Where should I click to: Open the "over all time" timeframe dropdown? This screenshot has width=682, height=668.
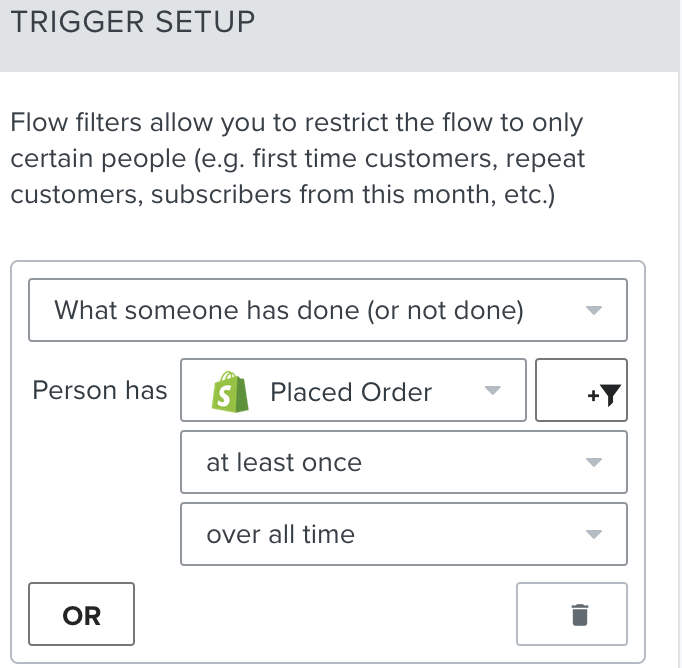(x=403, y=535)
